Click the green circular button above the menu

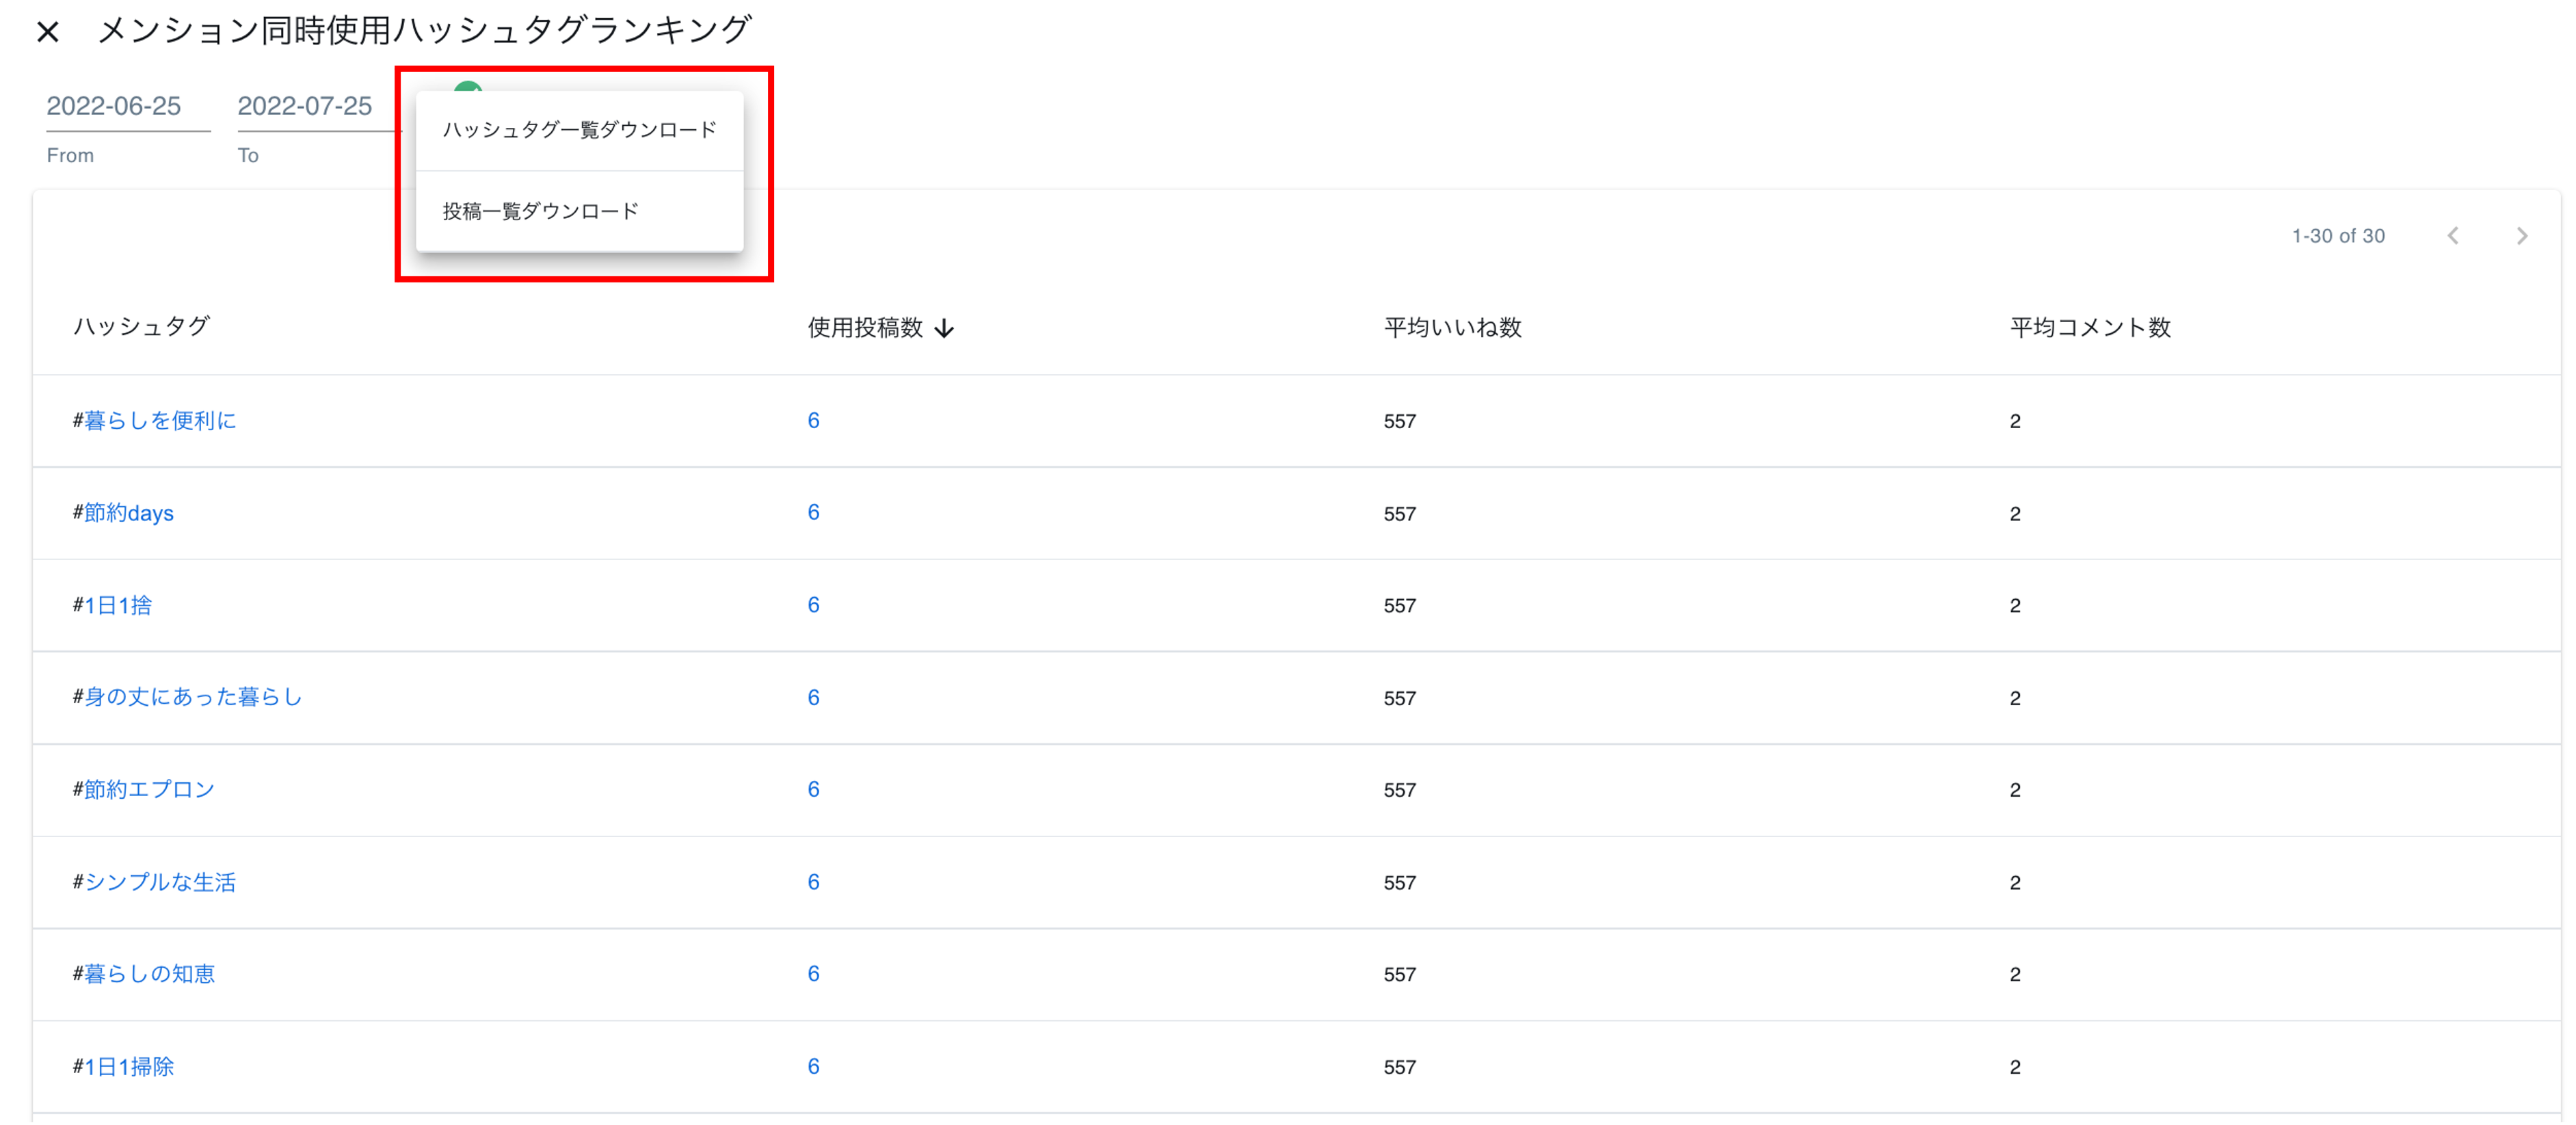tap(468, 87)
